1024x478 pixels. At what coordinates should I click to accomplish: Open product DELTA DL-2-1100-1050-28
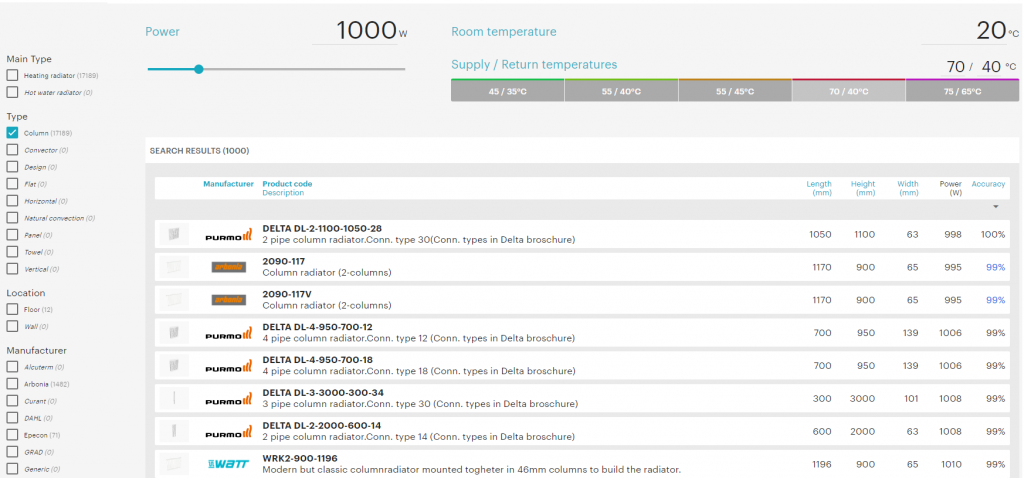click(322, 229)
